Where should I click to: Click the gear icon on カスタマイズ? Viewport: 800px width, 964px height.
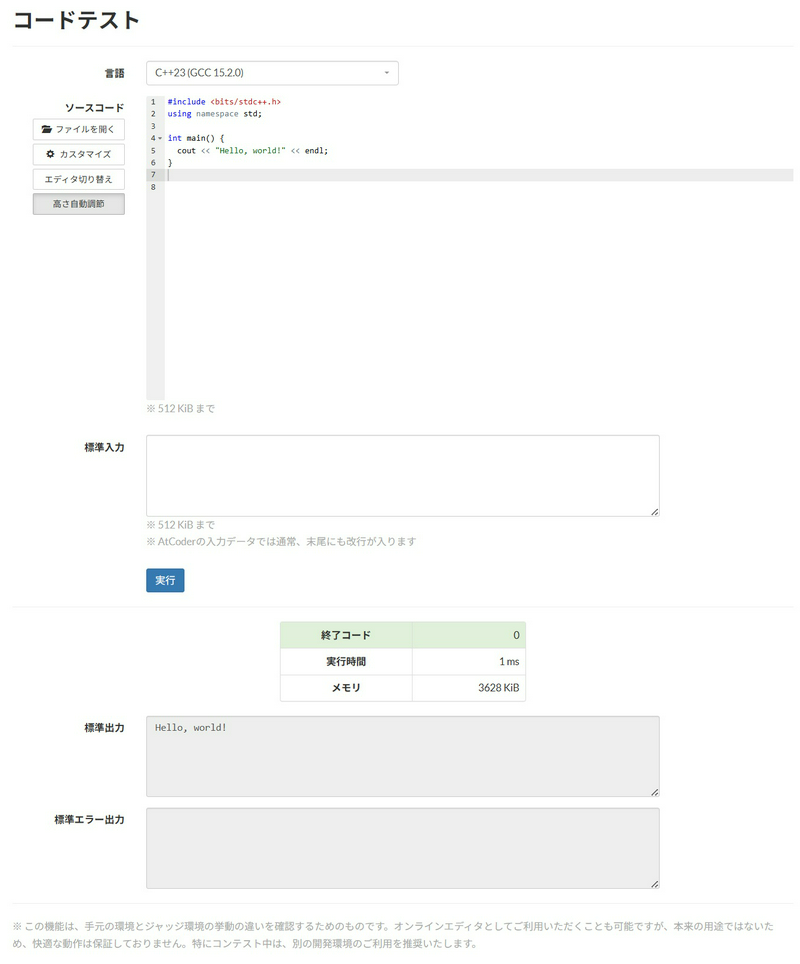50,154
